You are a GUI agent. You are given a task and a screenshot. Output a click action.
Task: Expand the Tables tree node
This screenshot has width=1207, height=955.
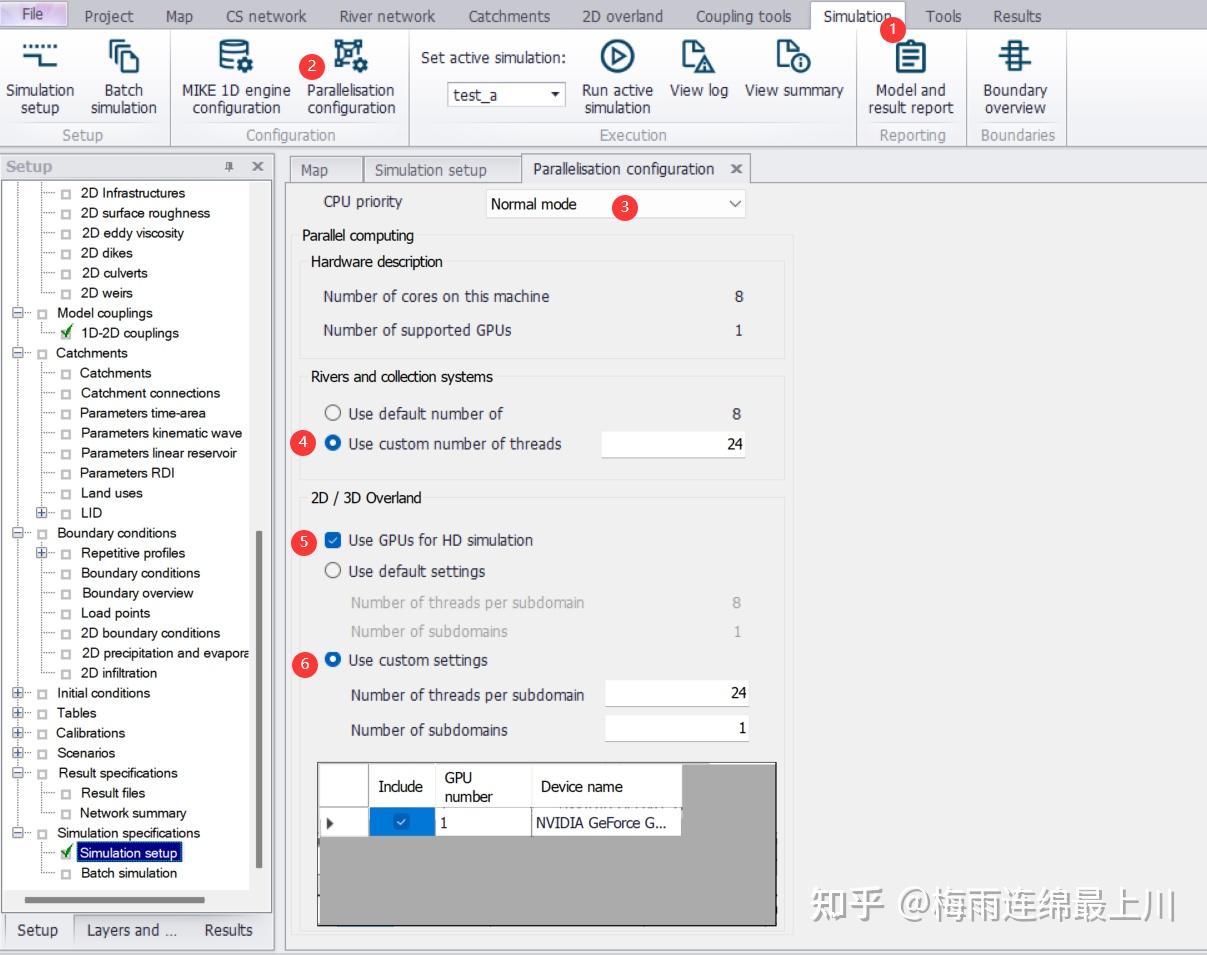tap(18, 713)
